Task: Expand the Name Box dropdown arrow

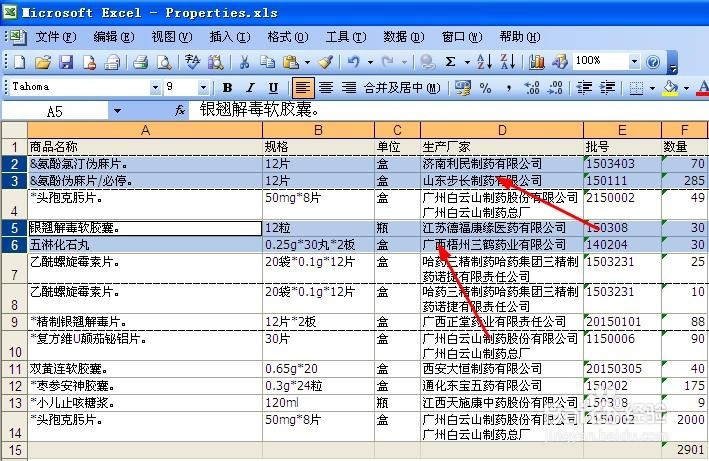Action: [117, 111]
